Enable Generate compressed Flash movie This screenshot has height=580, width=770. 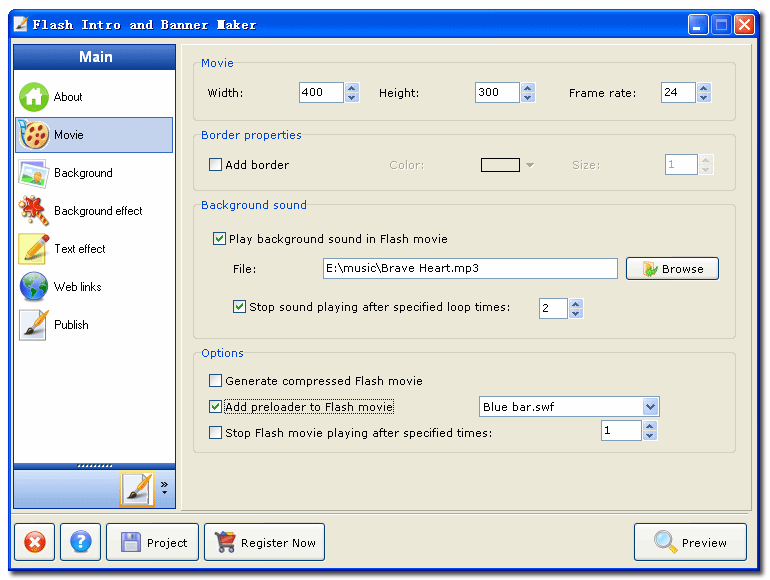click(x=215, y=381)
